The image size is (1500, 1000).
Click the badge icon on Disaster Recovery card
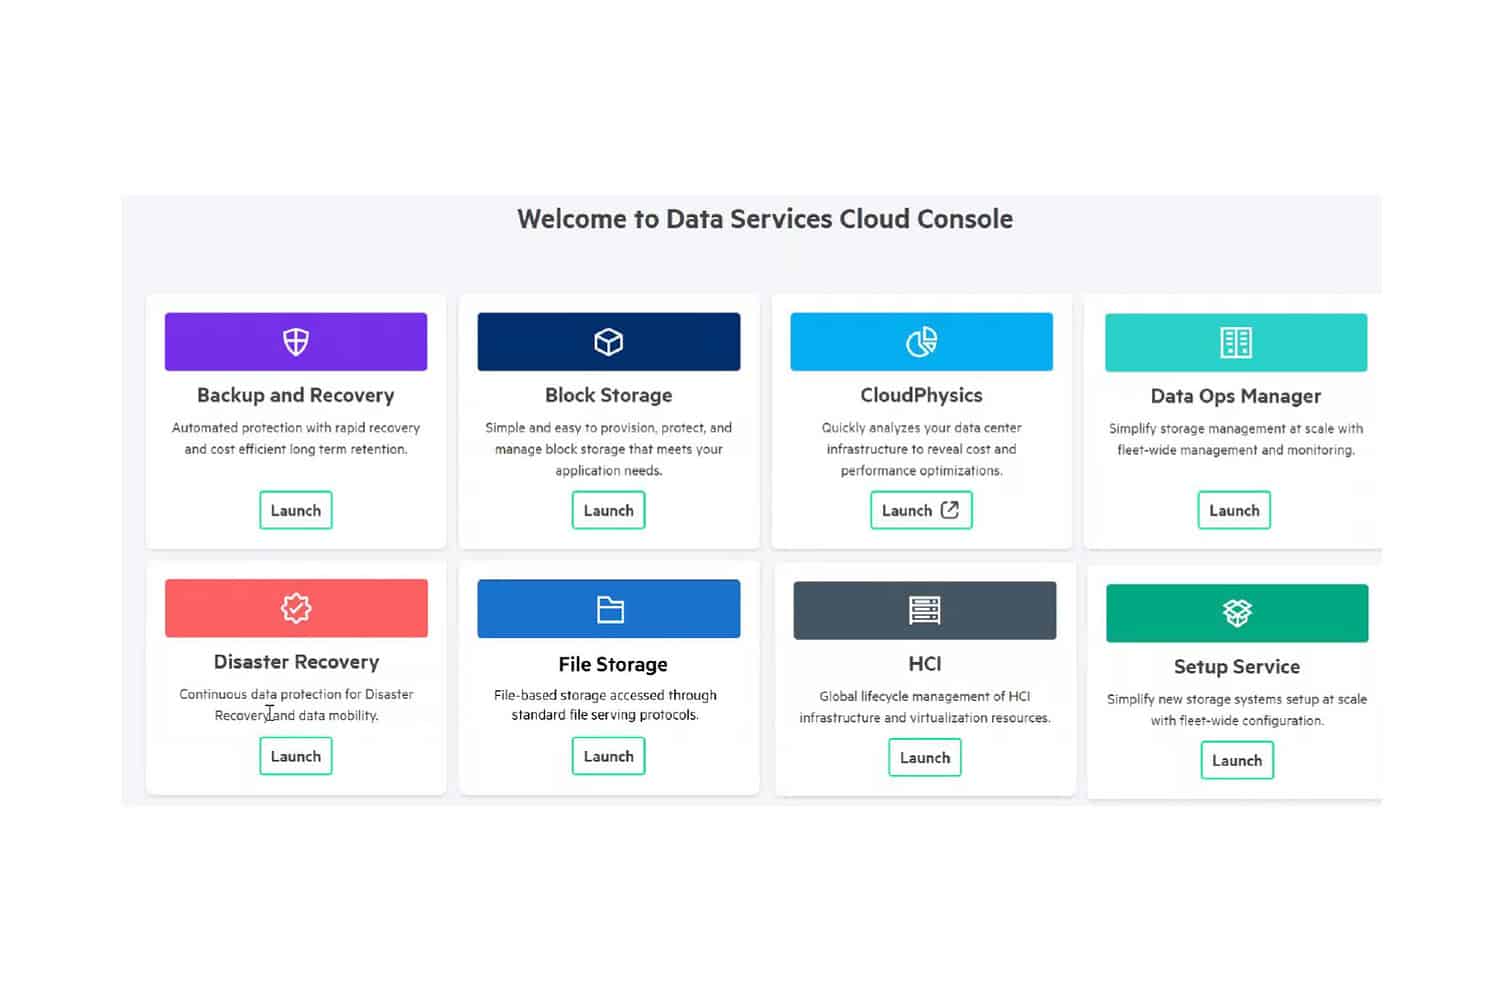[x=295, y=607]
